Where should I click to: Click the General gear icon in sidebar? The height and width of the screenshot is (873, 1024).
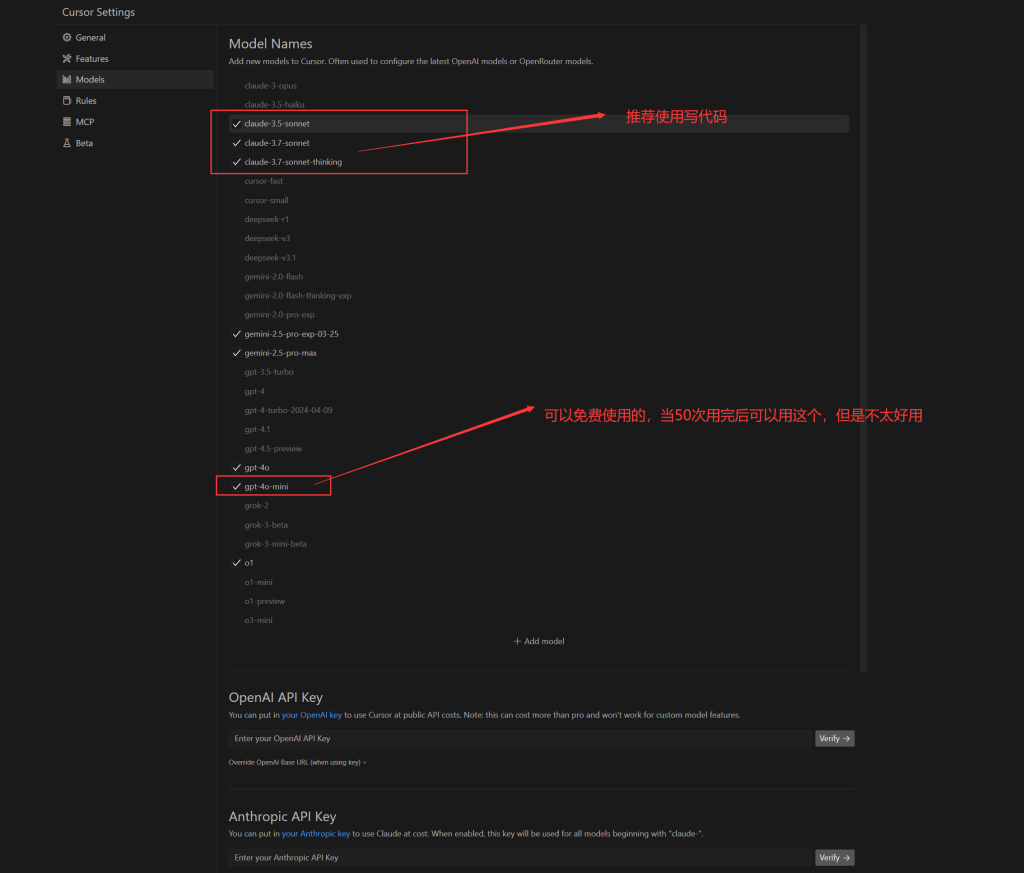[x=67, y=37]
